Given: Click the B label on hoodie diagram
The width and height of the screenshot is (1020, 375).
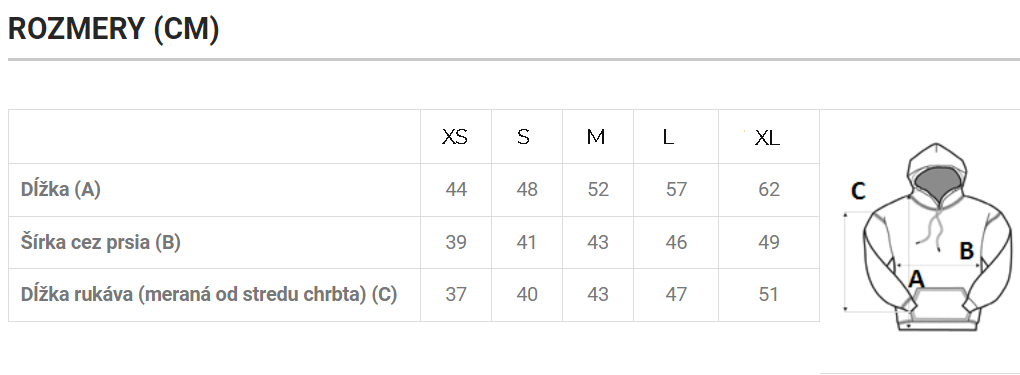Looking at the screenshot, I should coord(967,250).
